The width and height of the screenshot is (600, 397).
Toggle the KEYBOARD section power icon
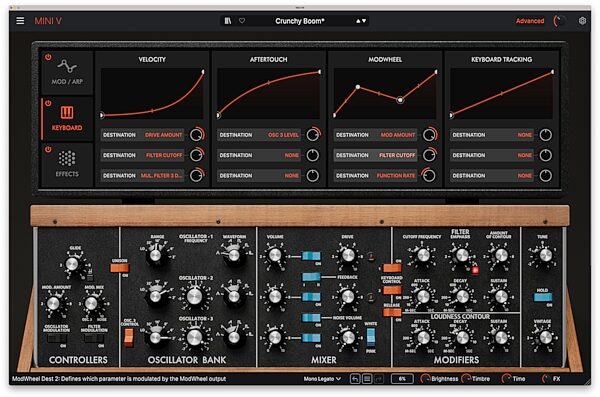[x=48, y=103]
